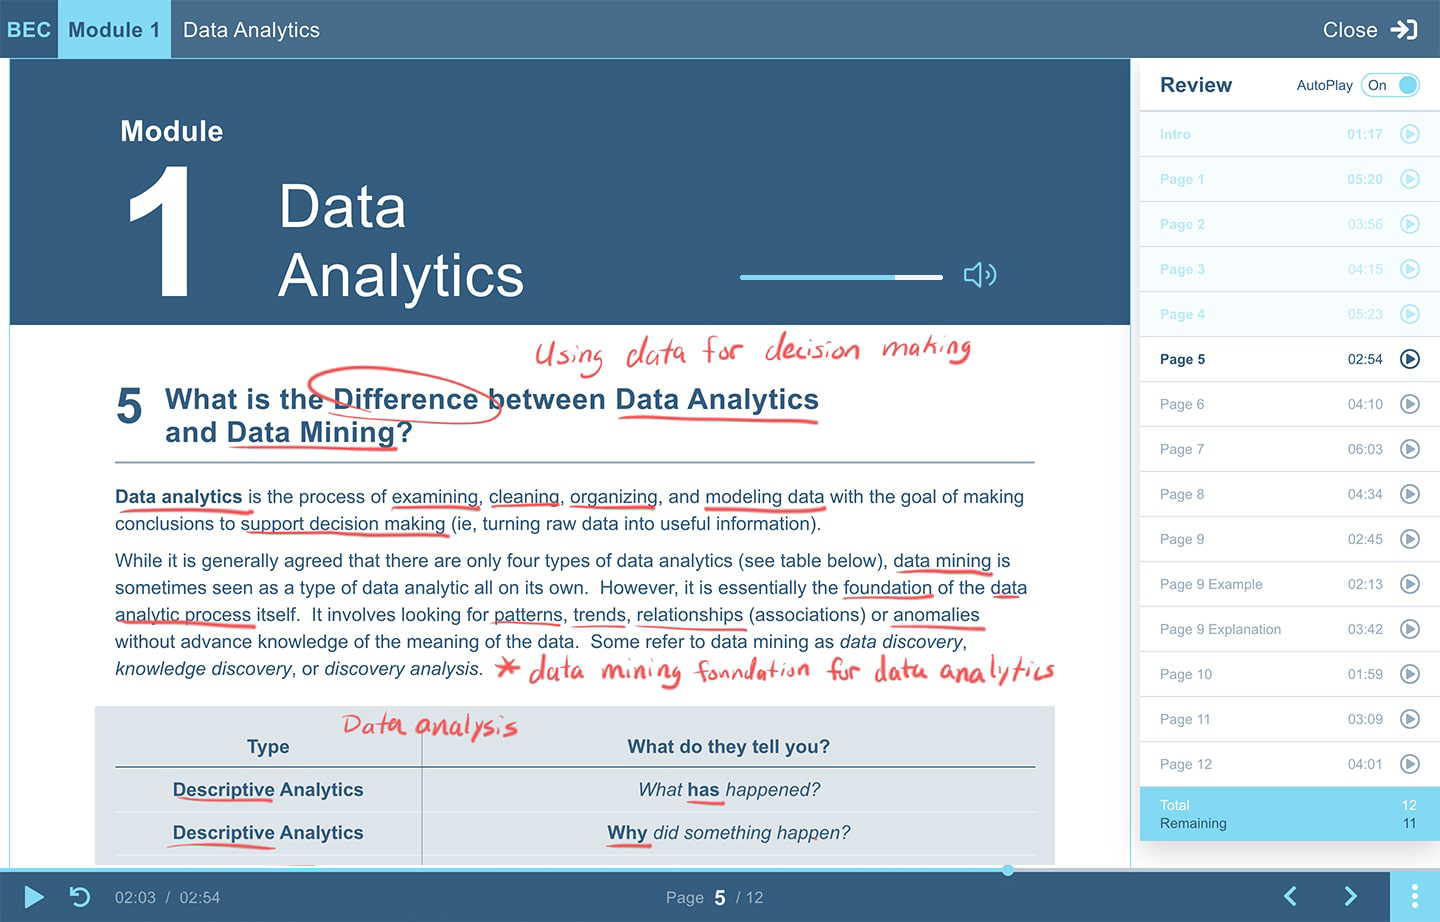The height and width of the screenshot is (922, 1440).
Task: Play the Page 9 Explanation segment
Action: [1410, 629]
